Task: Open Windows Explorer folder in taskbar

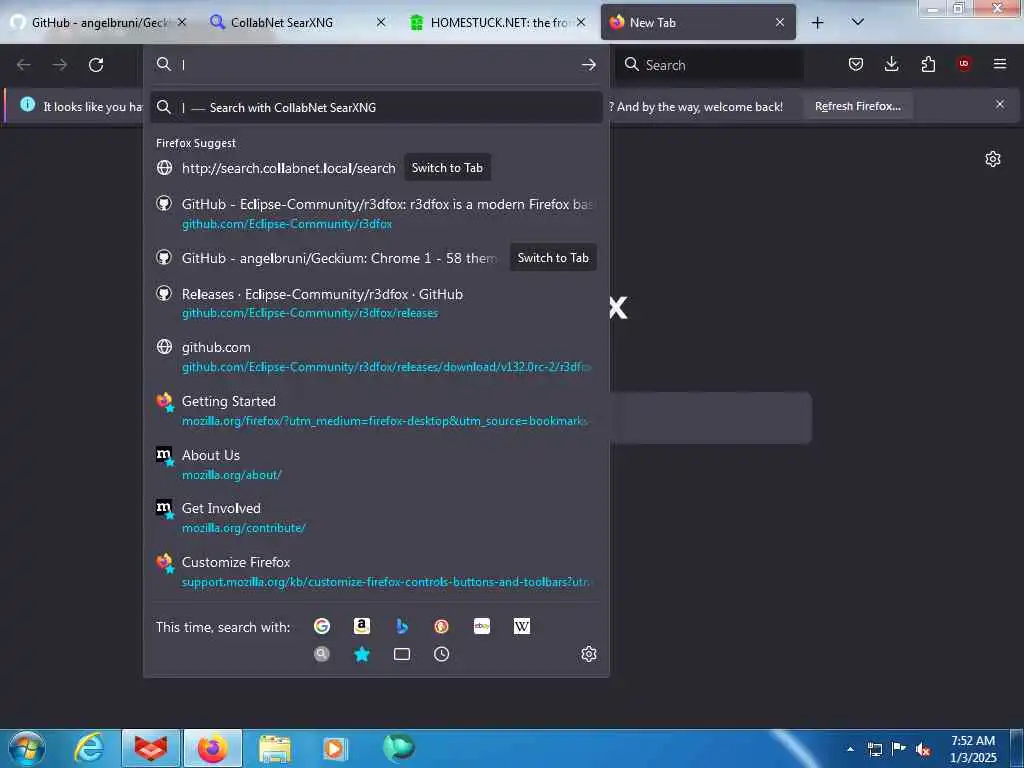Action: (x=274, y=748)
